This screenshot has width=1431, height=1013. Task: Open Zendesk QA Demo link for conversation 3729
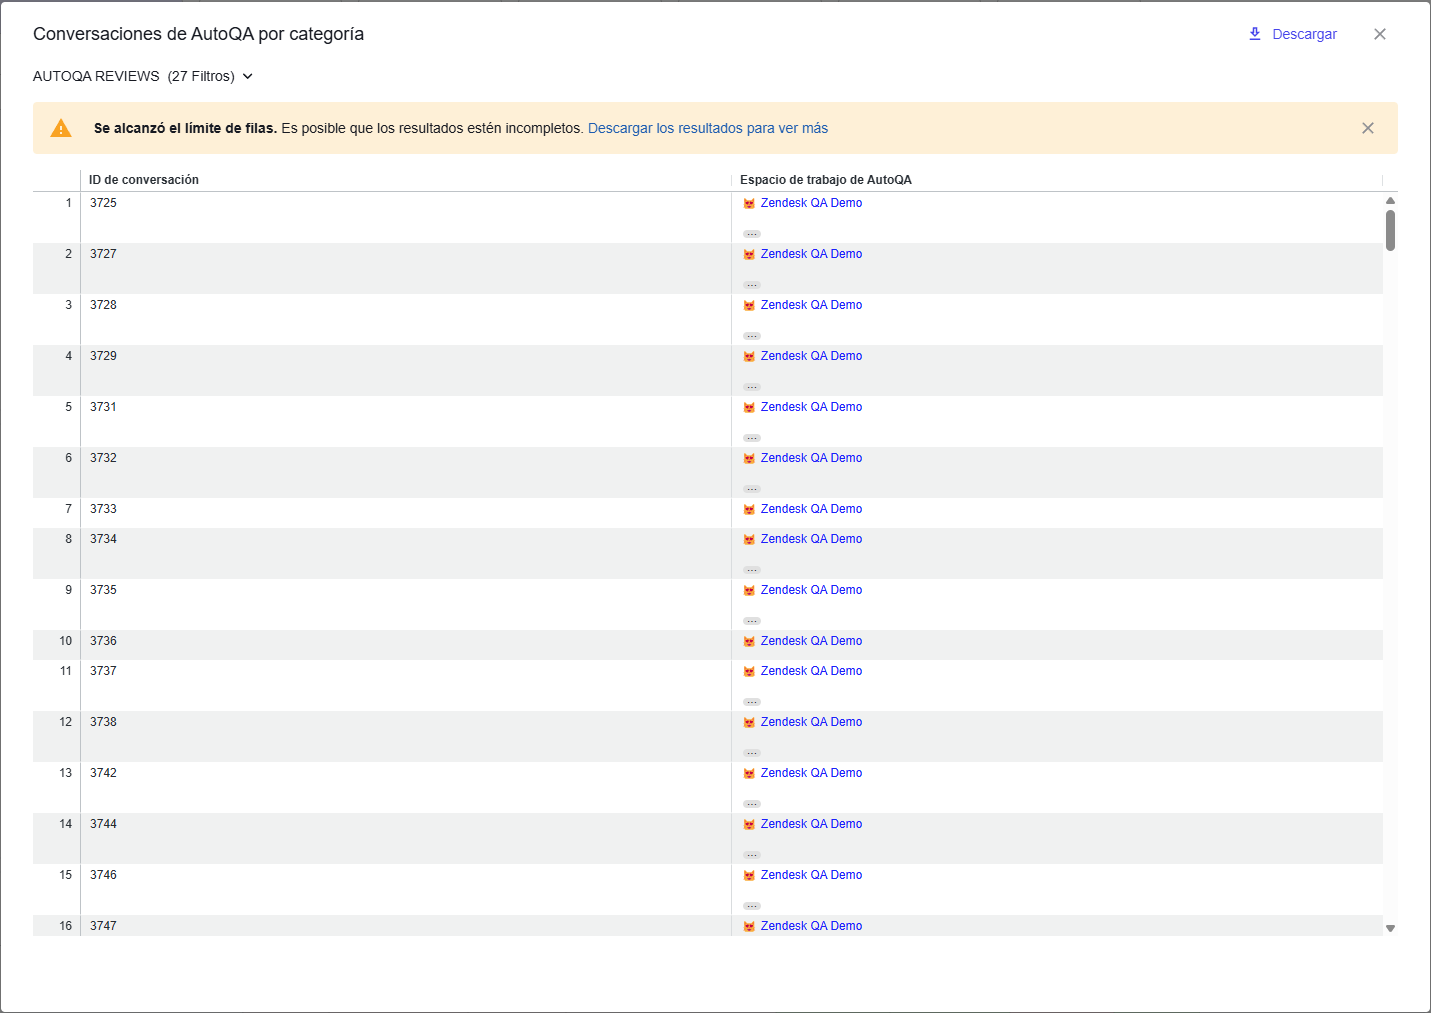[x=811, y=356]
